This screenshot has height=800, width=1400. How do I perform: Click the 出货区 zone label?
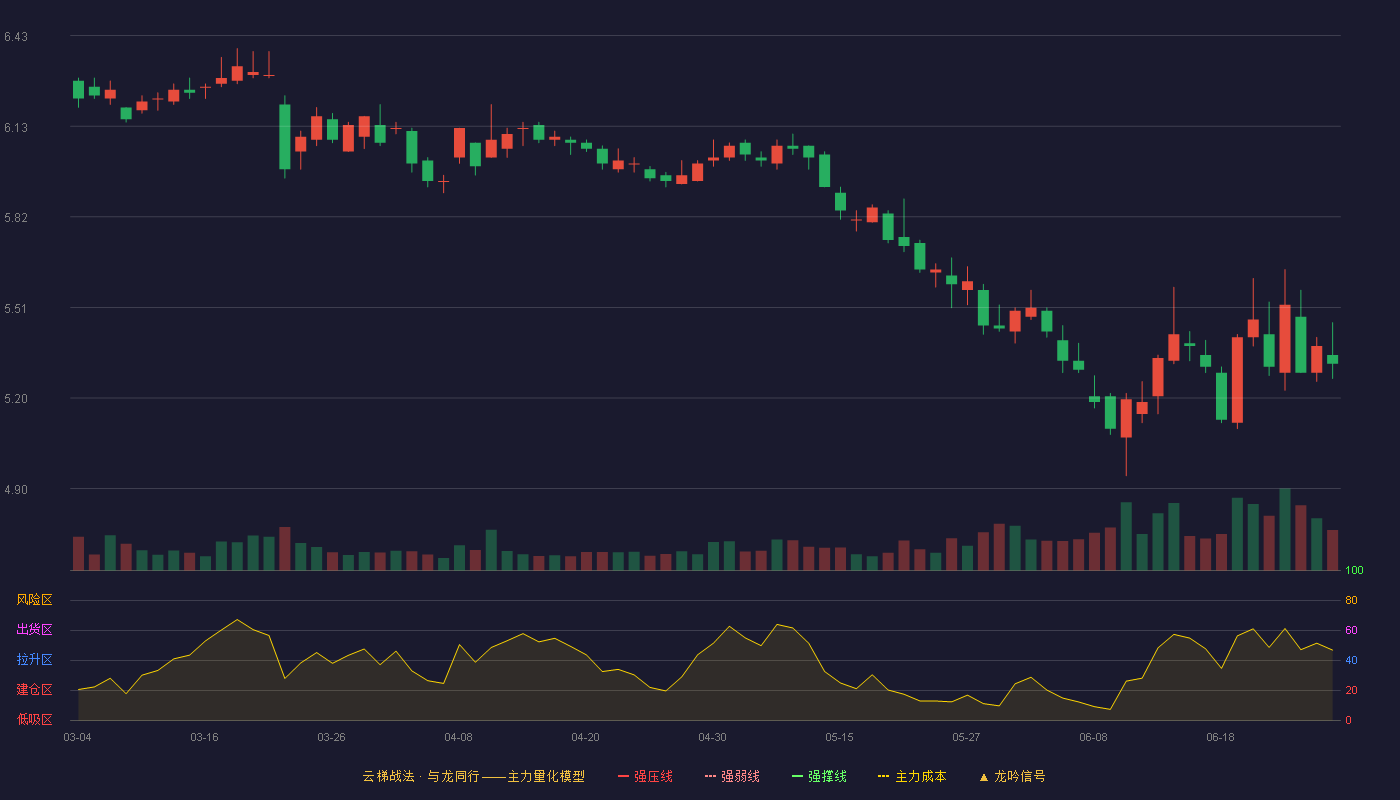pos(34,630)
